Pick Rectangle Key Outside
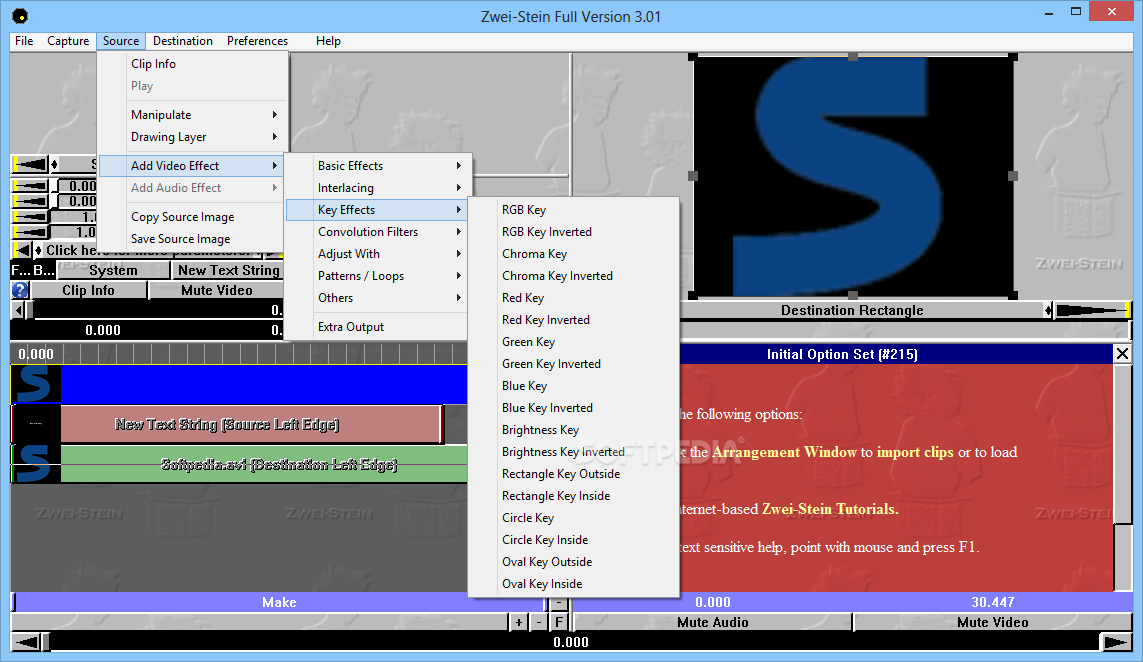This screenshot has width=1143, height=662. 574,474
